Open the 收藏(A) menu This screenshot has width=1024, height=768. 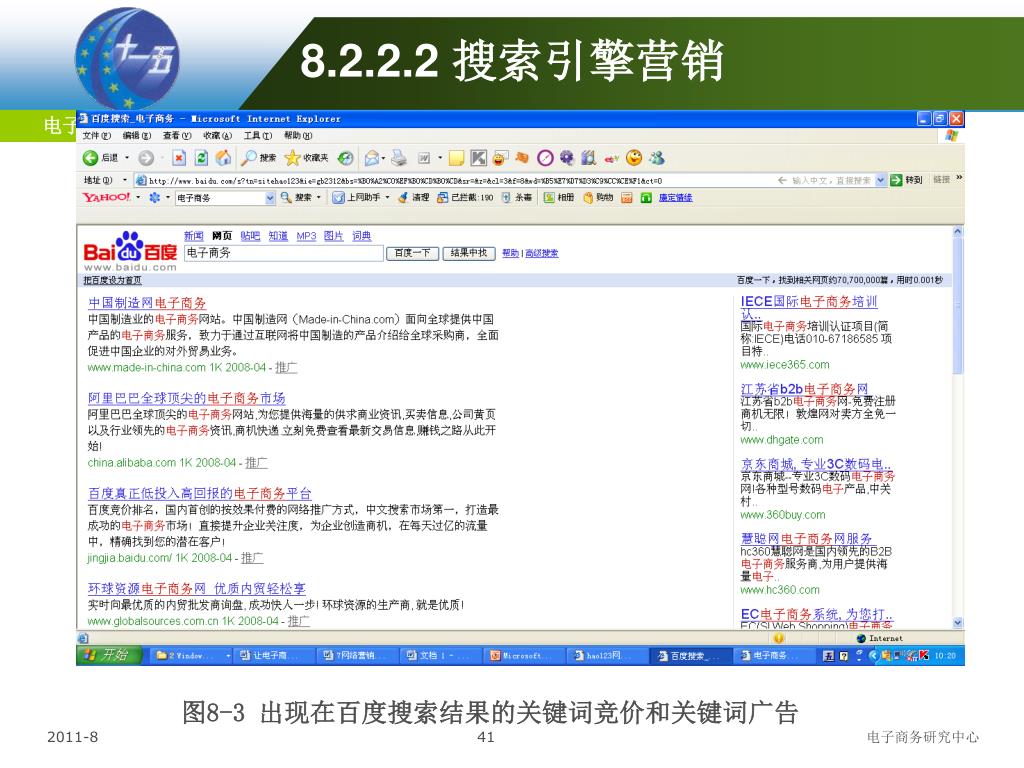click(217, 136)
